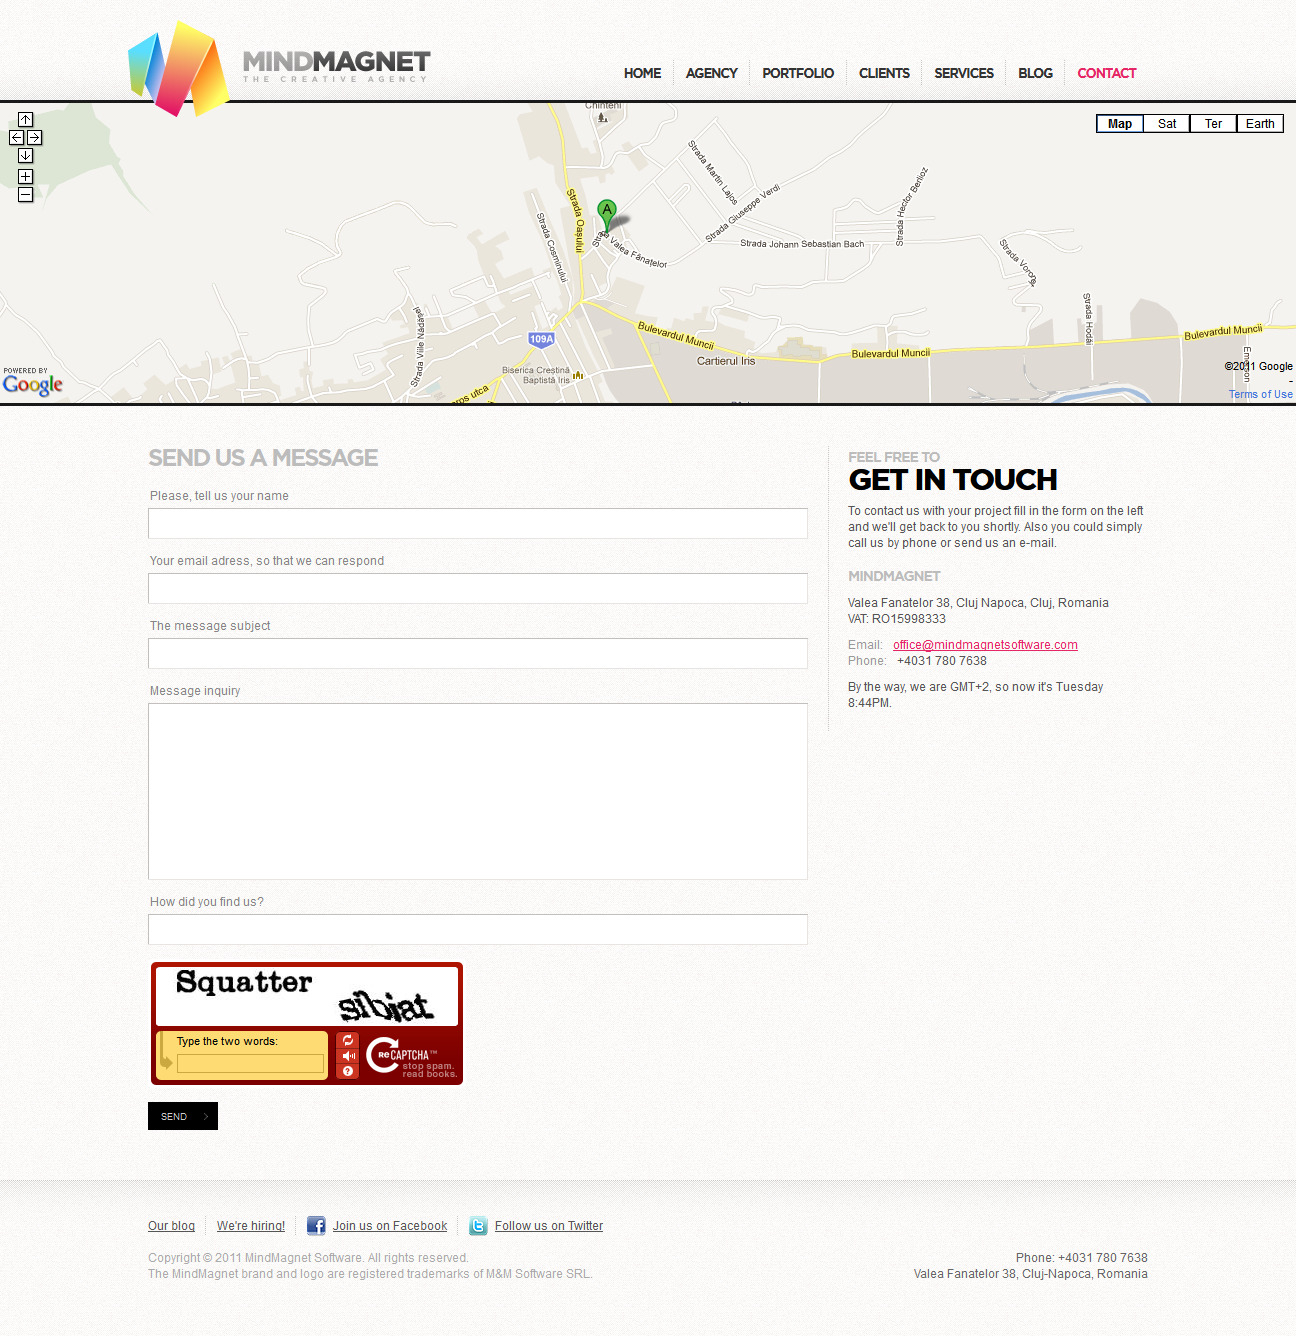
Task: Focus the Message inquiry textarea
Action: (x=478, y=792)
